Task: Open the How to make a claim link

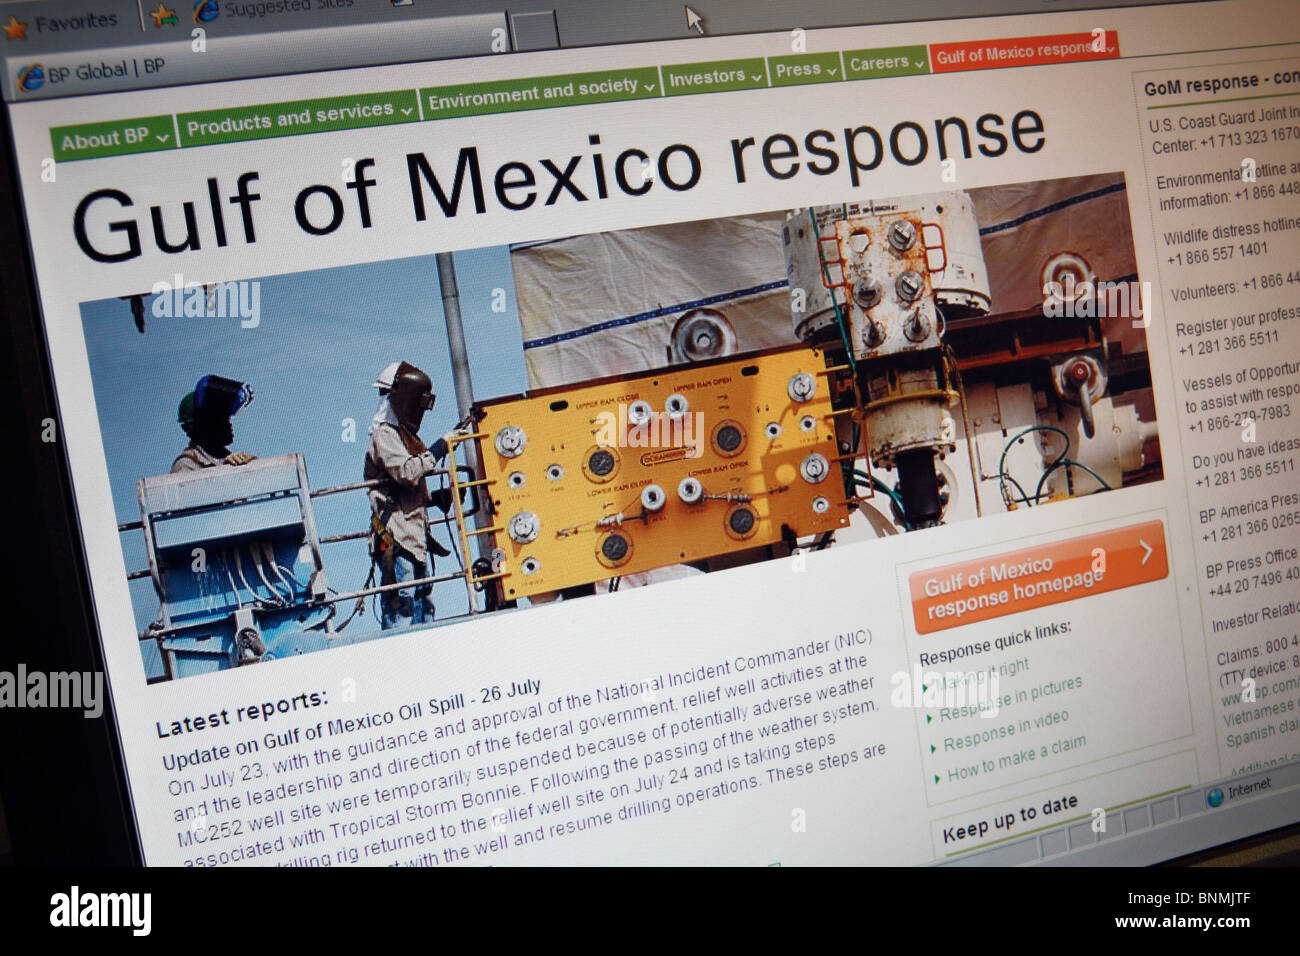Action: tap(1016, 757)
